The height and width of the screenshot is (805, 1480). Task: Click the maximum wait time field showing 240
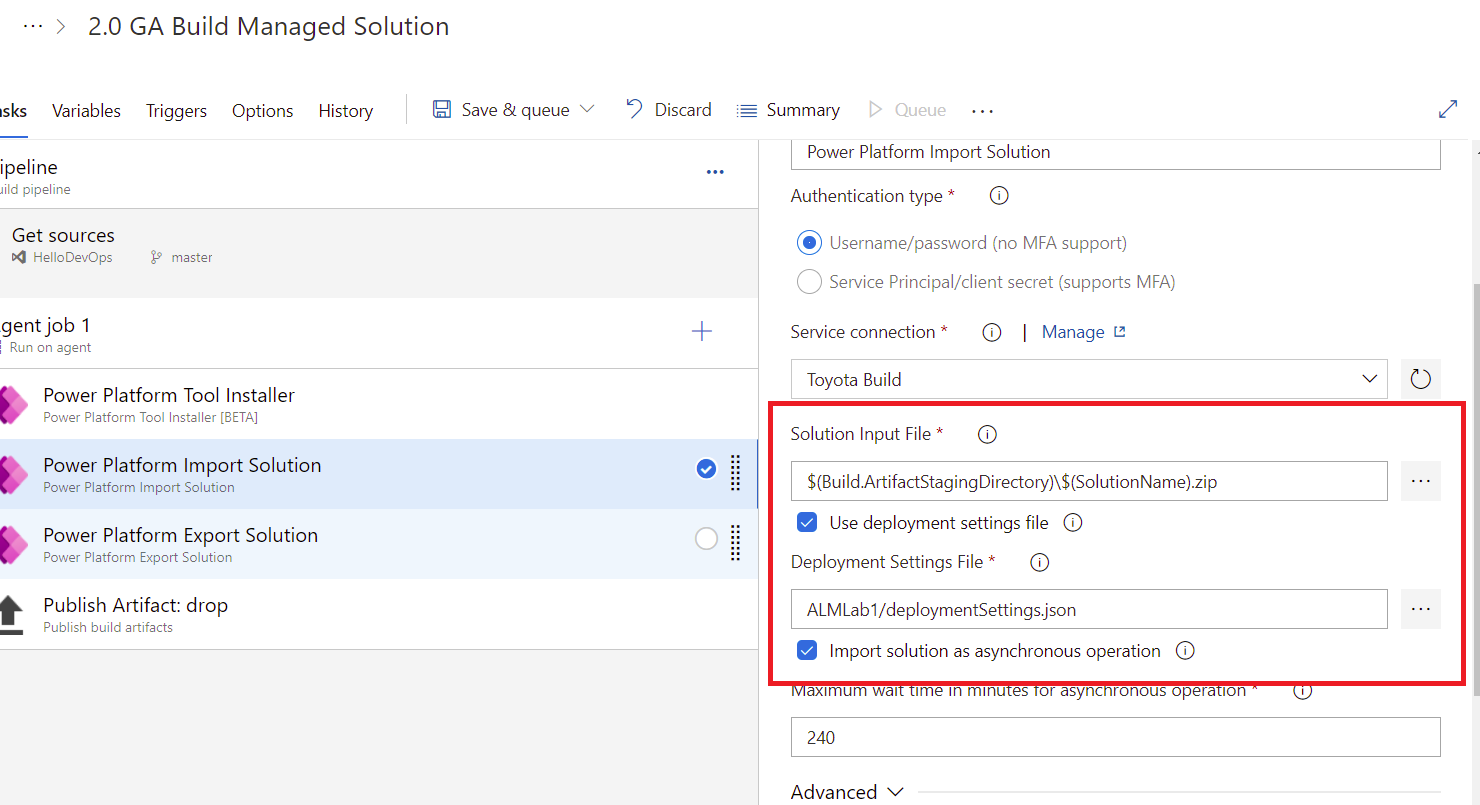coord(1115,737)
